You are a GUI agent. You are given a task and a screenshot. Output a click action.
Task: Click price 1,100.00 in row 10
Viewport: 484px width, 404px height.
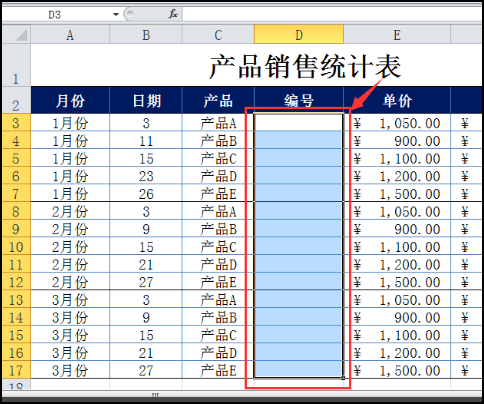(397, 247)
